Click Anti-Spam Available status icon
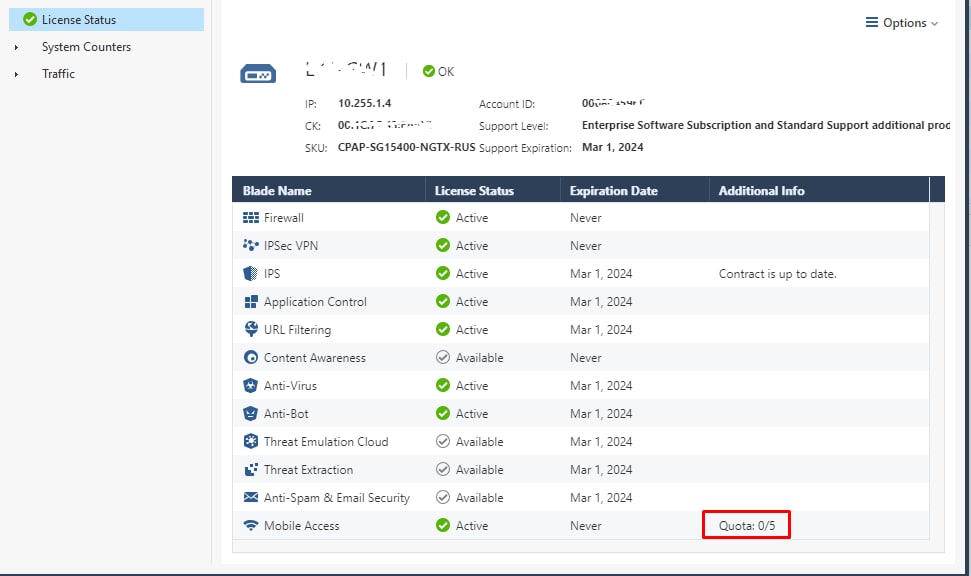The width and height of the screenshot is (971, 576). tap(443, 497)
